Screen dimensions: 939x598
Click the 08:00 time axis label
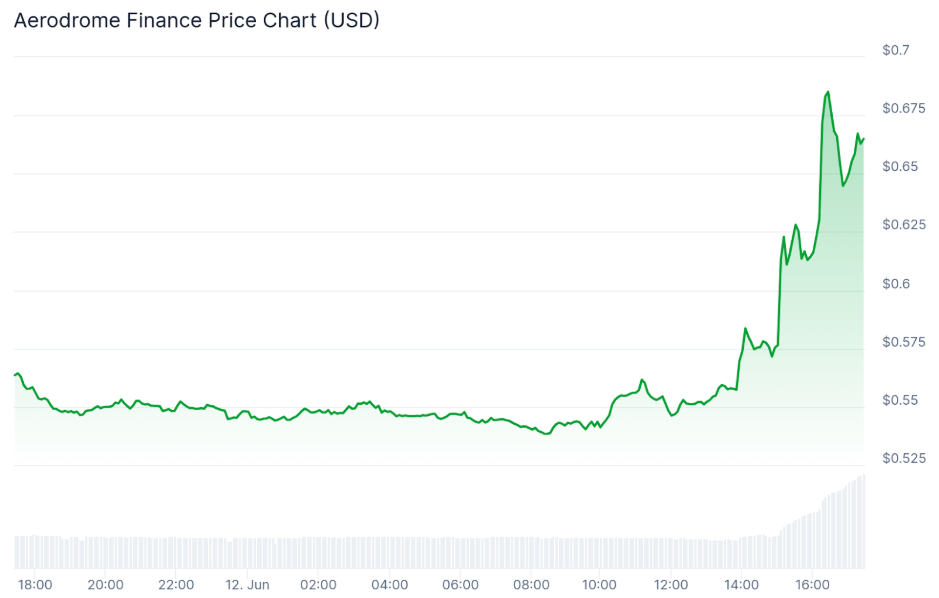click(x=531, y=585)
